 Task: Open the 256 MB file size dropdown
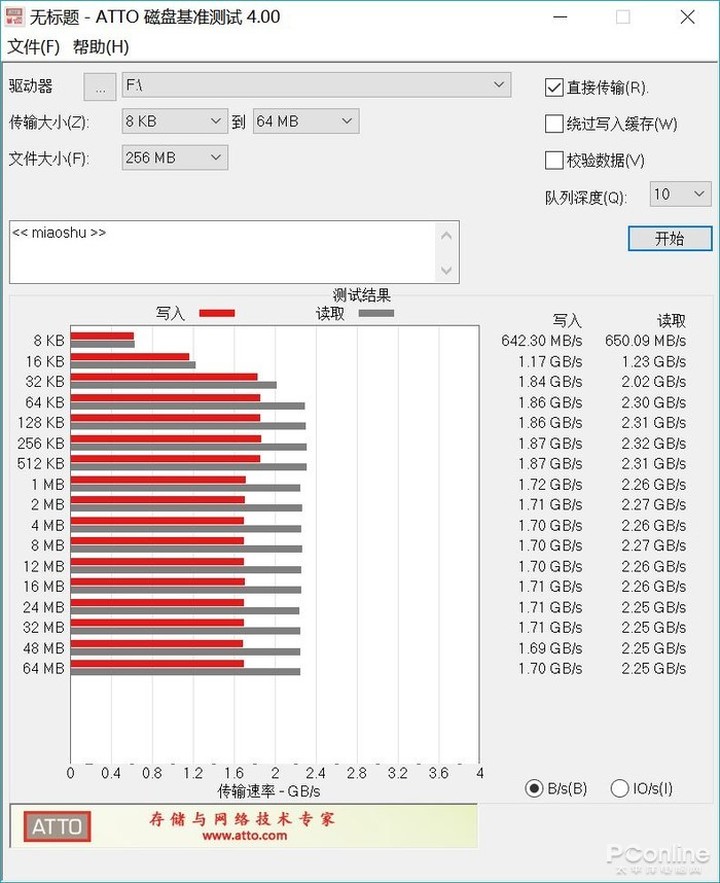pyautogui.click(x=175, y=158)
